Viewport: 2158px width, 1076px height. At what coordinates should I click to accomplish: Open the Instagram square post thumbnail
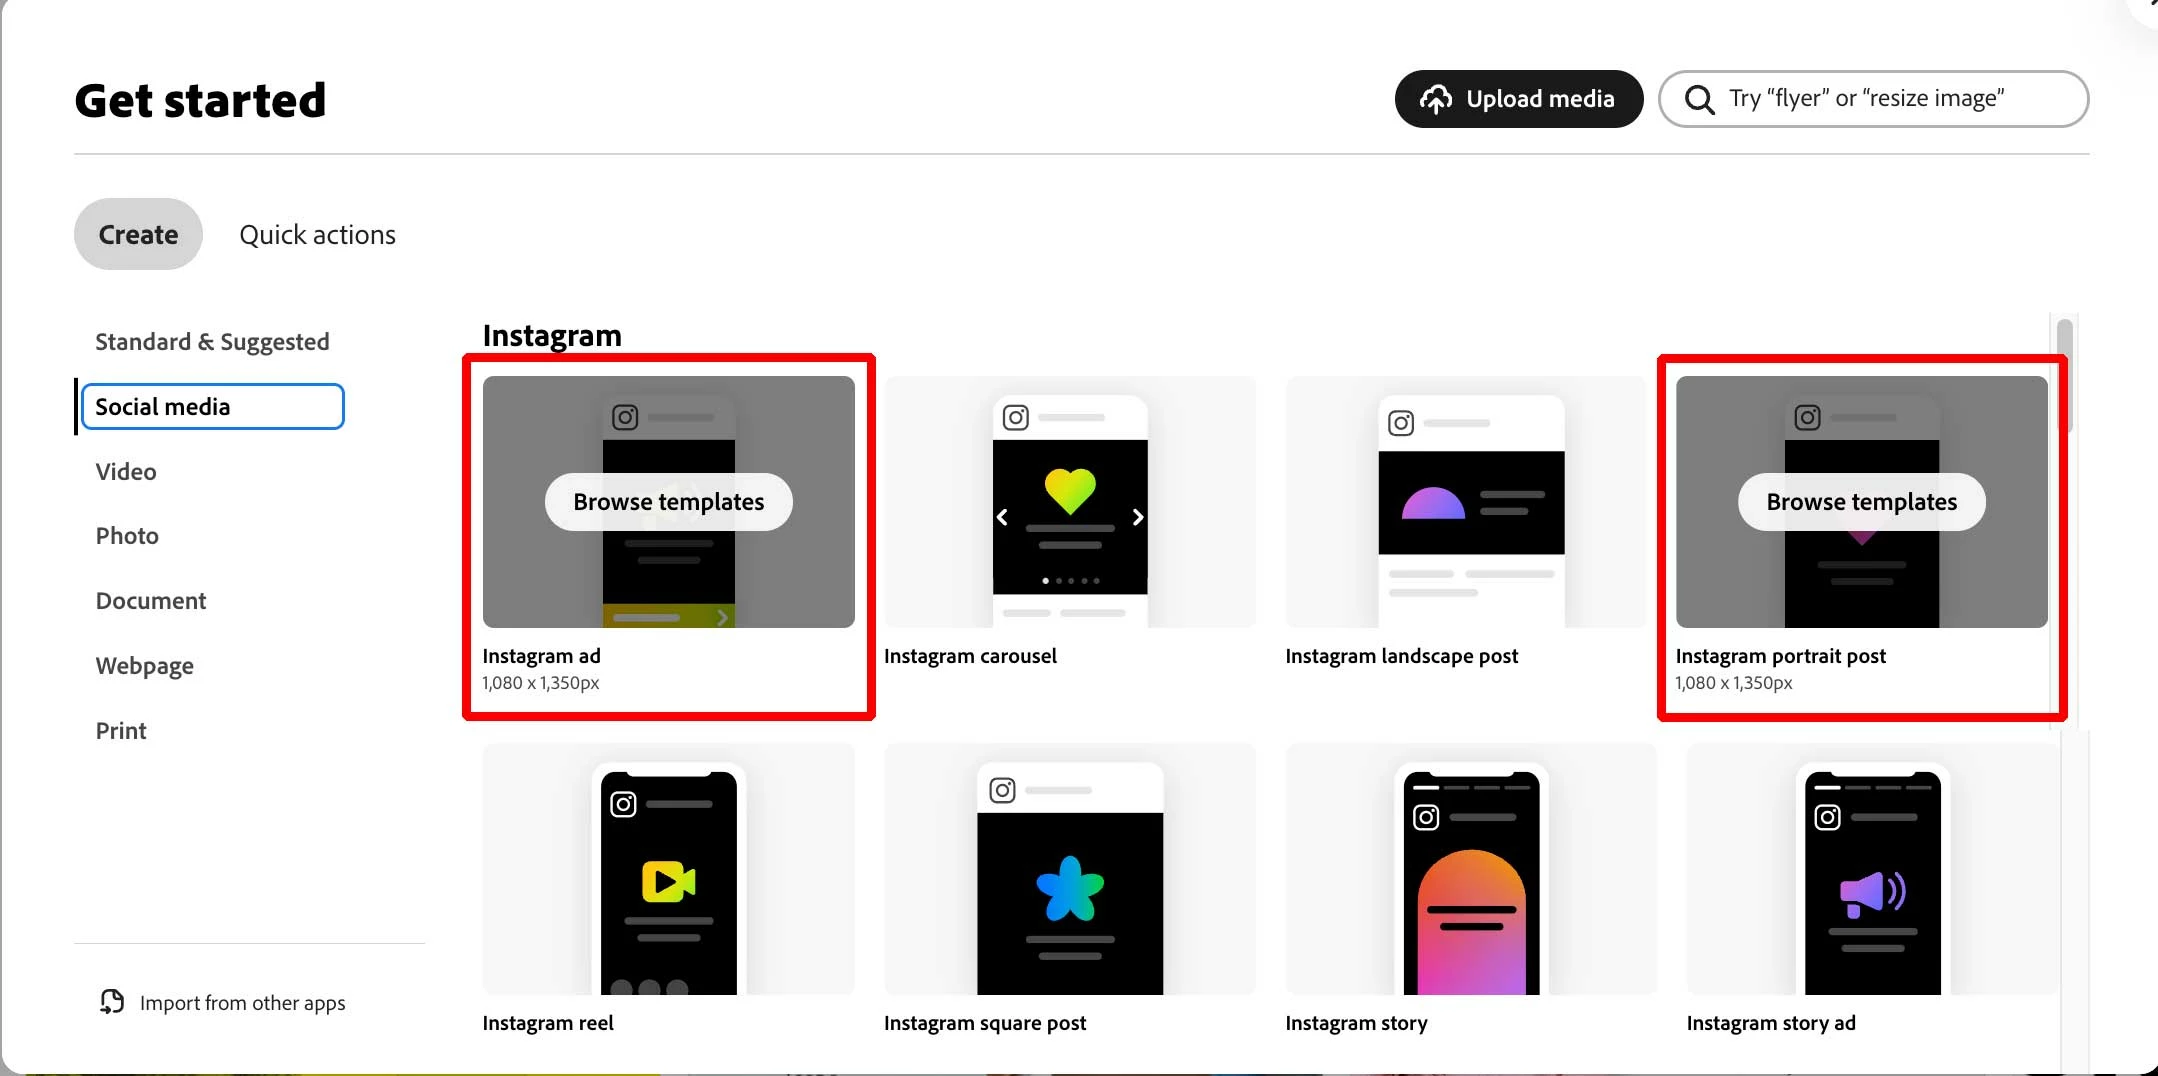(x=1069, y=869)
